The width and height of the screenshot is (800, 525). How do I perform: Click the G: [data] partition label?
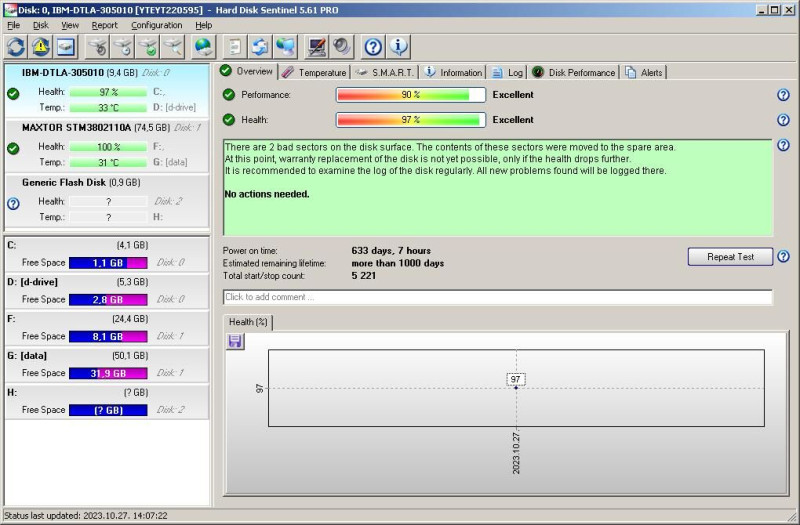point(27,356)
